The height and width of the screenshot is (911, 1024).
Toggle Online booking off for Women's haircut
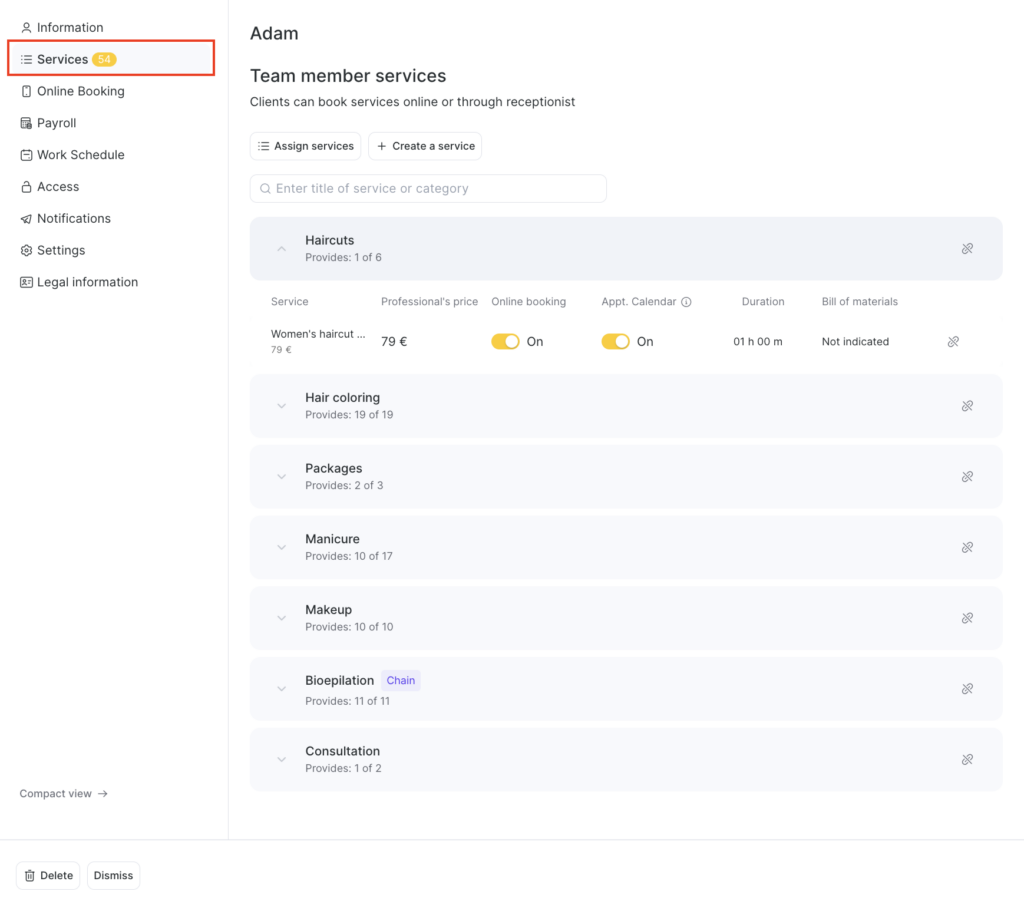click(505, 342)
